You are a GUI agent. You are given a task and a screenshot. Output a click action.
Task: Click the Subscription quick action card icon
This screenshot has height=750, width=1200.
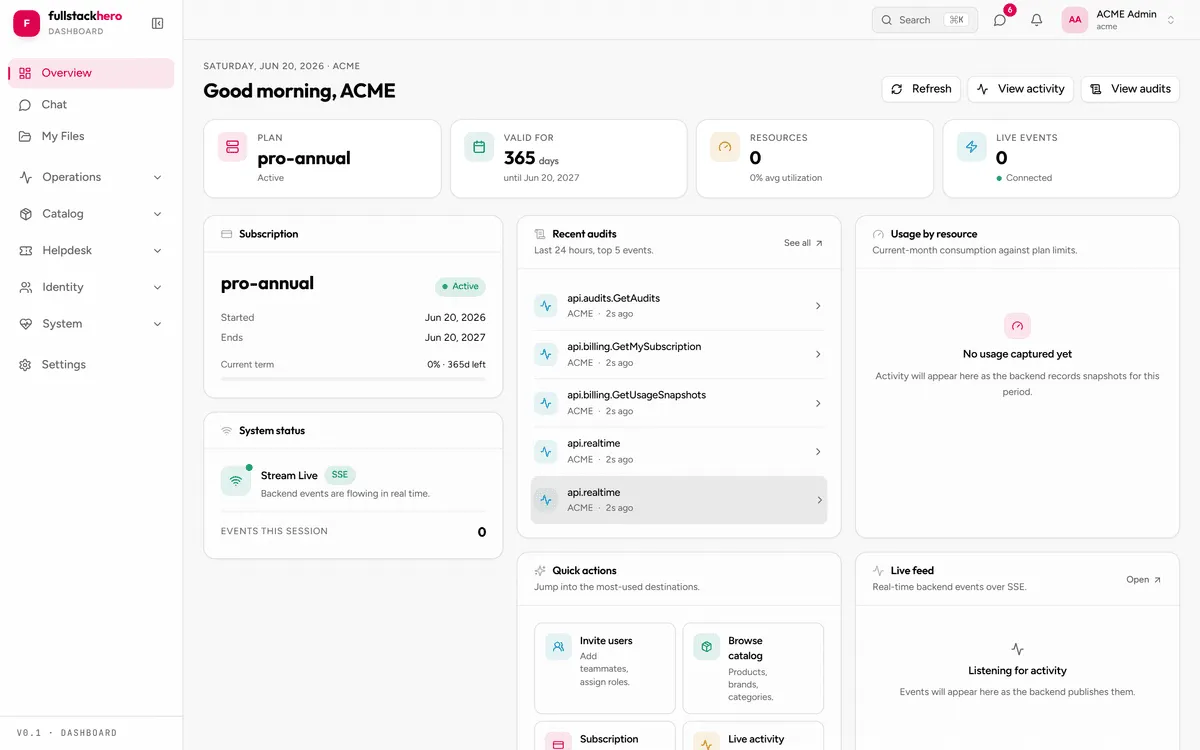point(559,744)
